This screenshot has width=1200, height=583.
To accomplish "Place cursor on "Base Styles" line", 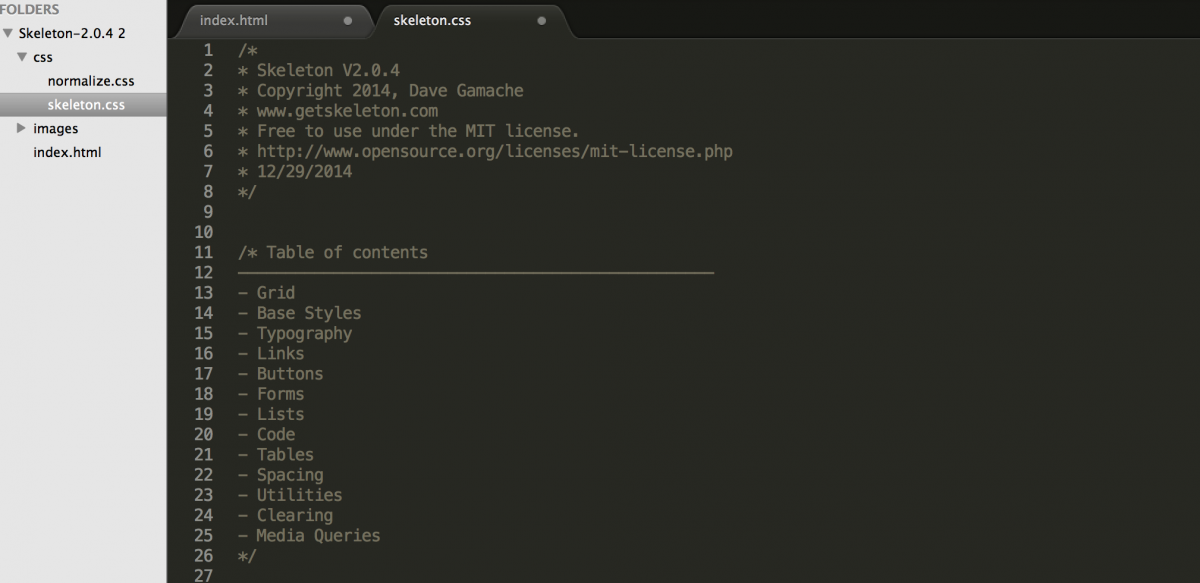I will click(x=308, y=313).
